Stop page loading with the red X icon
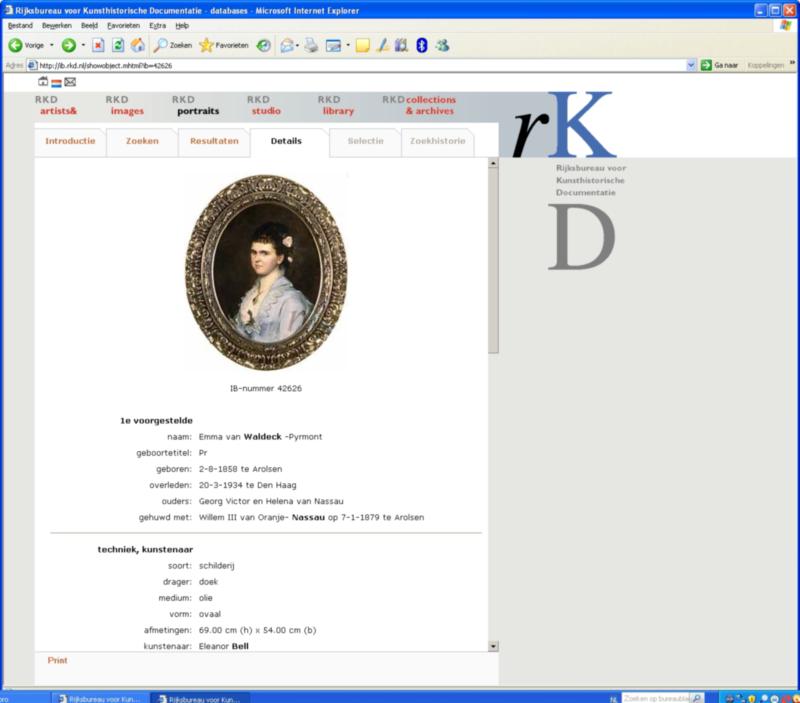Viewport: 800px width, 703px height. click(x=98, y=45)
